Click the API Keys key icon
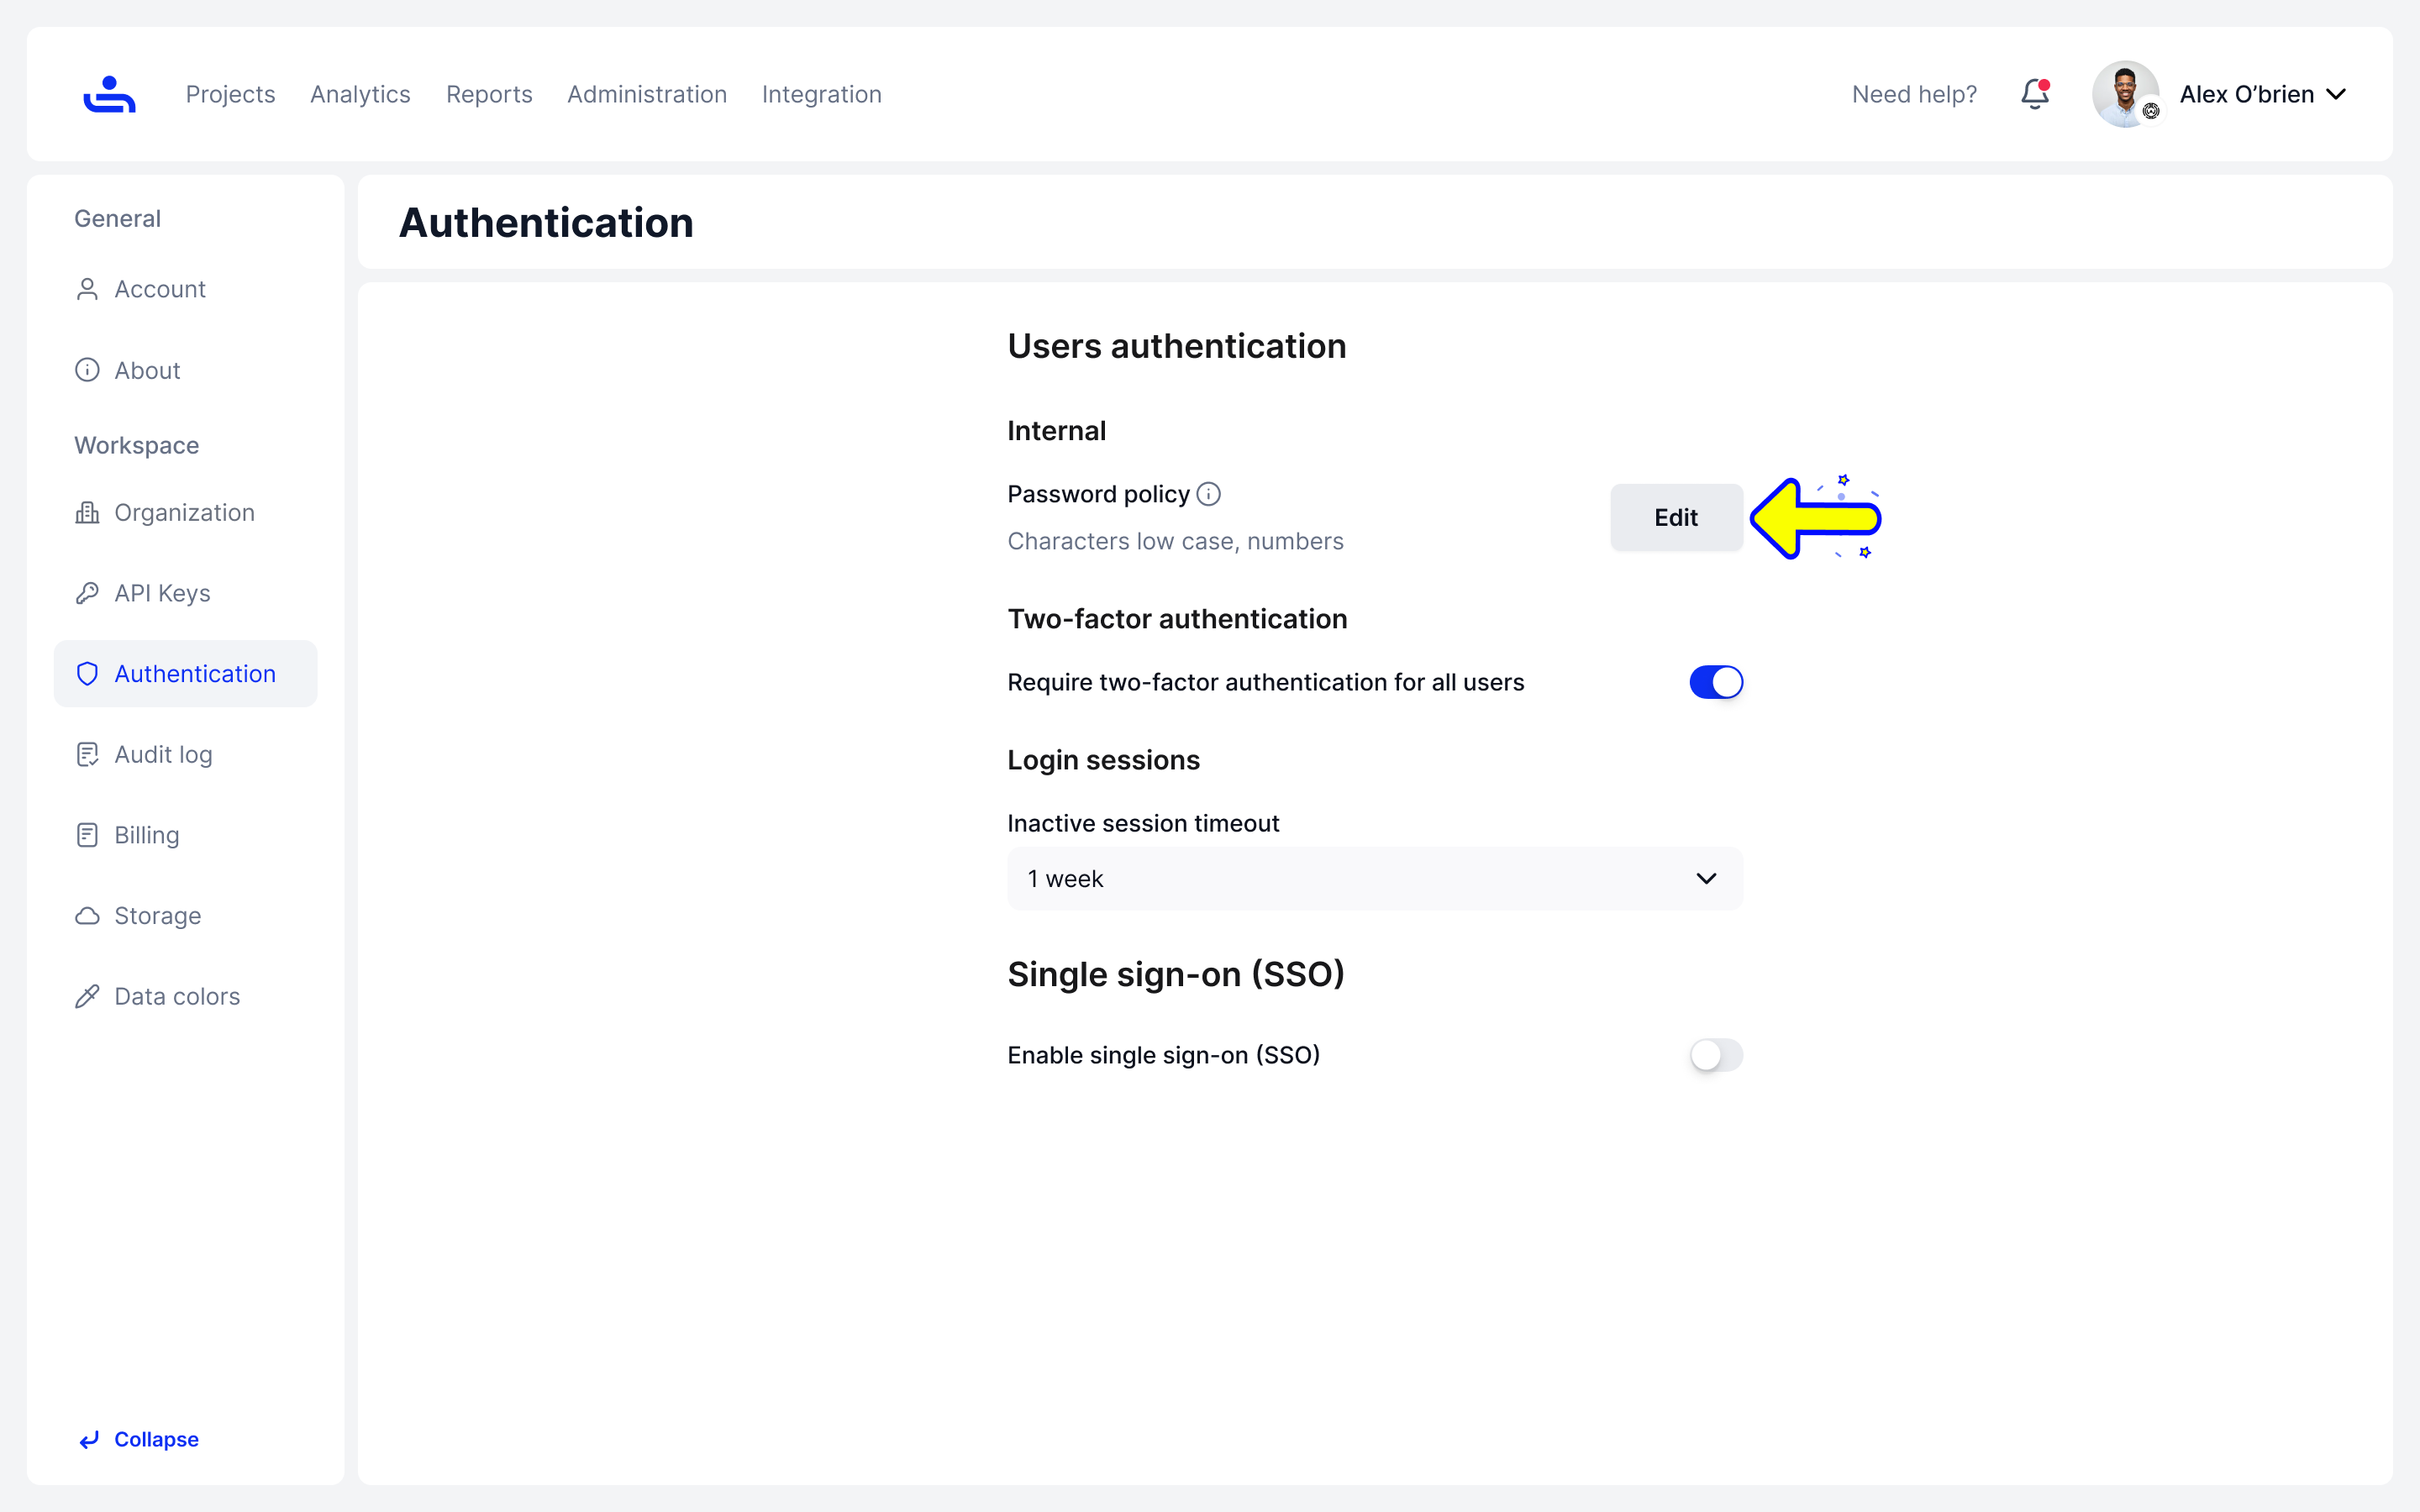The image size is (2420, 1512). click(87, 593)
